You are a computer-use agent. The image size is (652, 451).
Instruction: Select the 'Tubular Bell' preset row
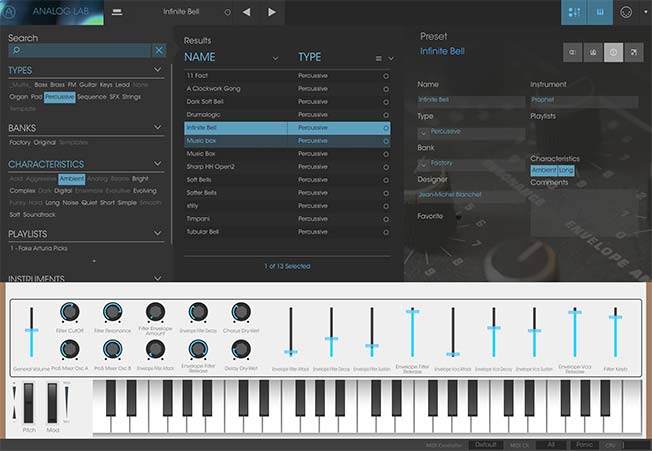click(x=287, y=232)
